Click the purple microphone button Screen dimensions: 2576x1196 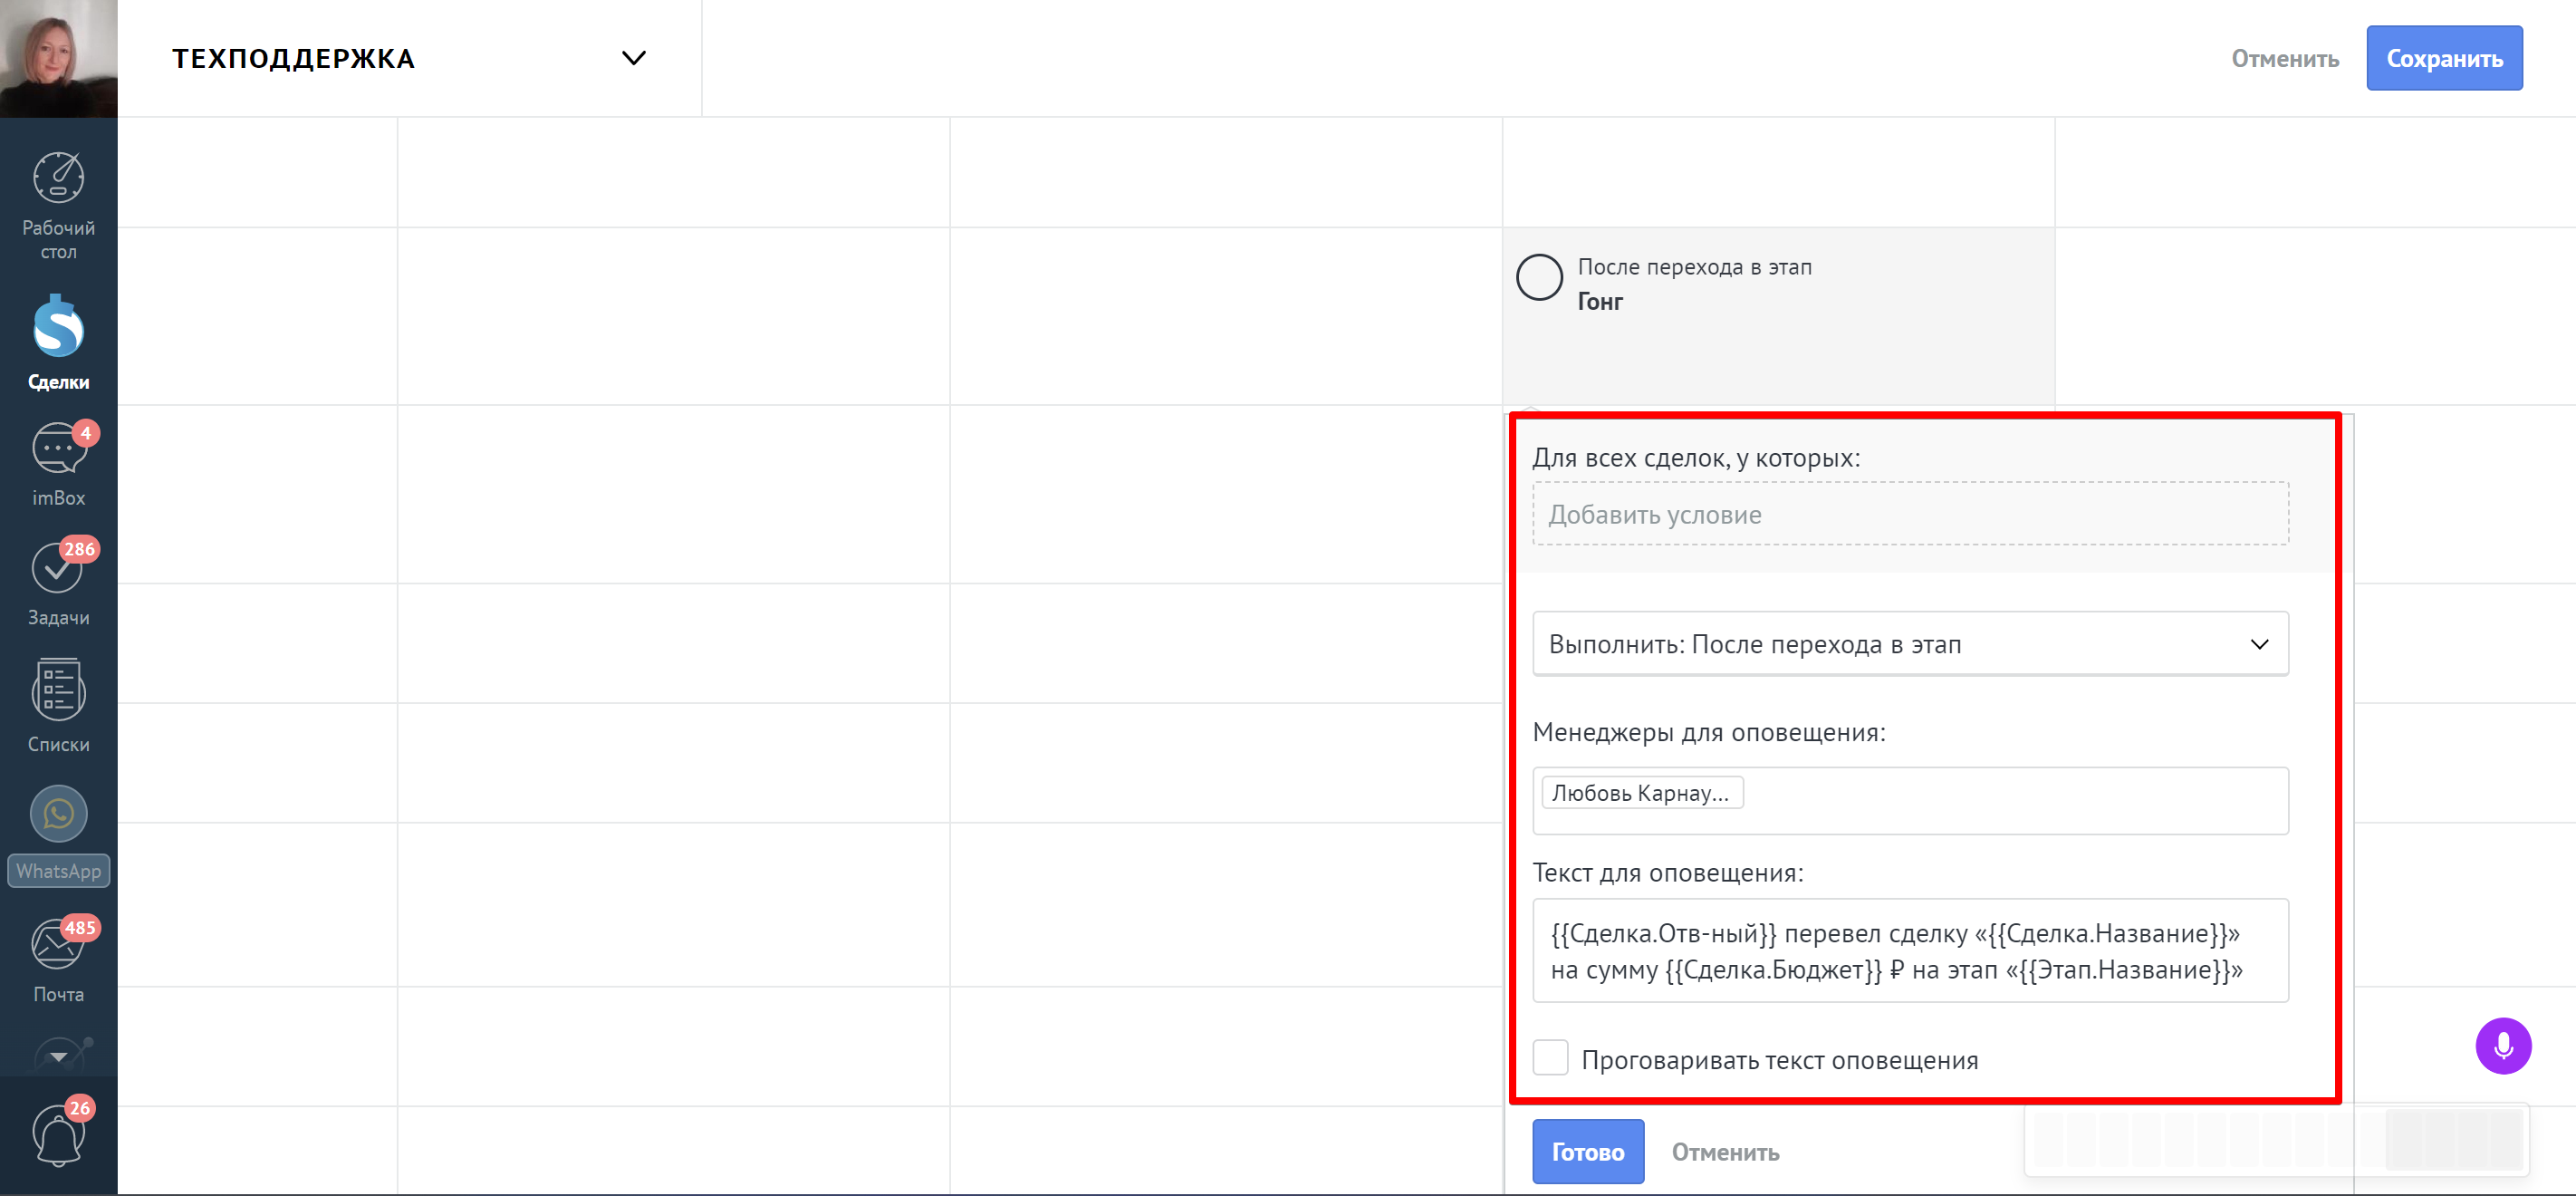(x=2502, y=1046)
